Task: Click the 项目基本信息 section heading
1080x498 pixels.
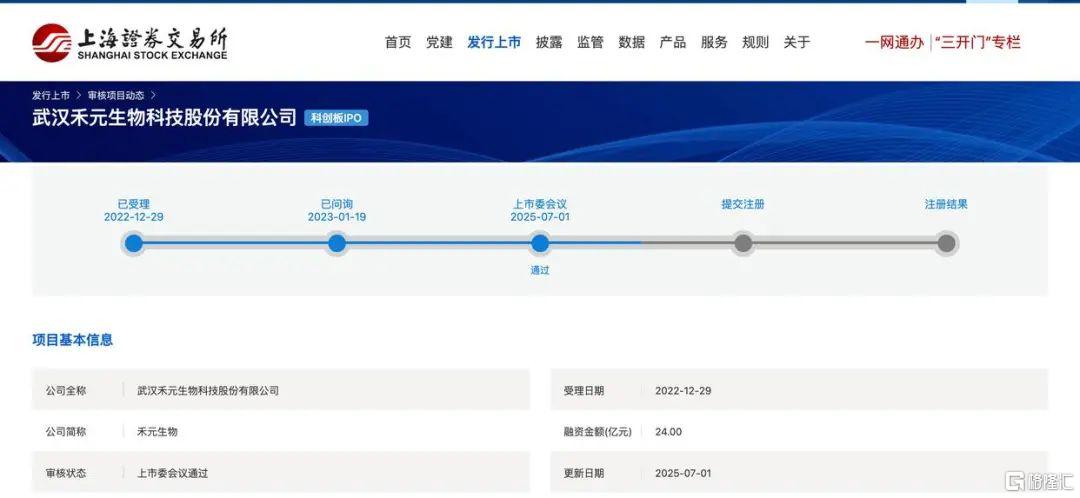Action: 72,340
